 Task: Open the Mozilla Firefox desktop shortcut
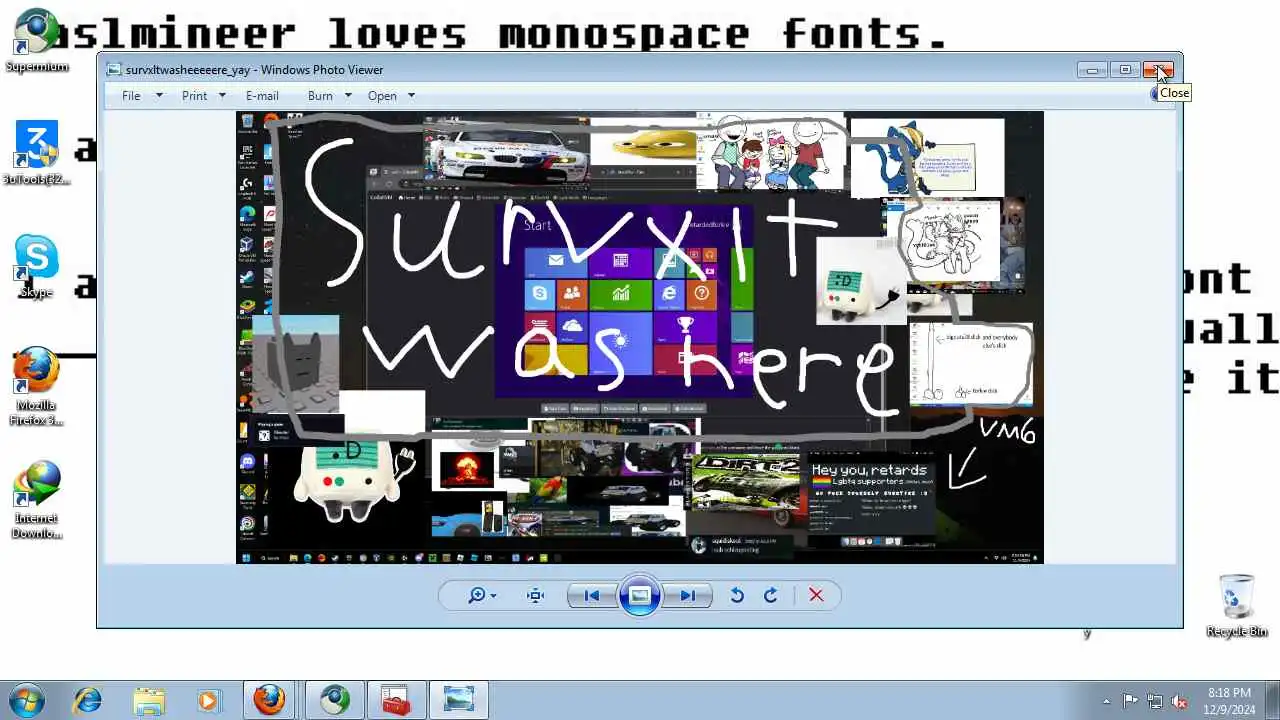pos(37,387)
